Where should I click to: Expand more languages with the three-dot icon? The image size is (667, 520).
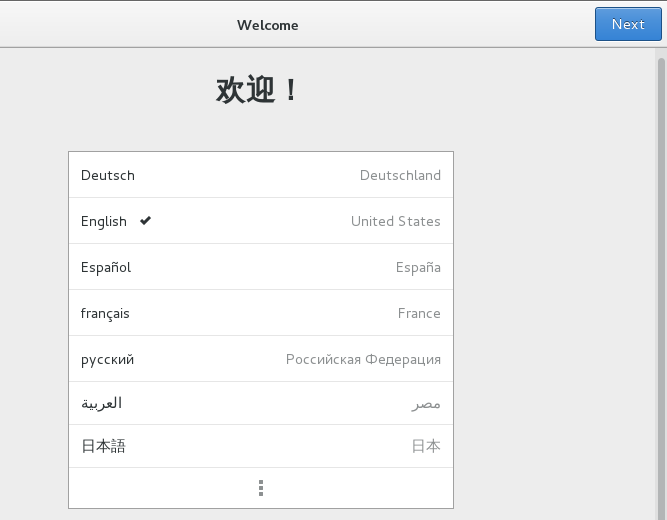[261, 488]
